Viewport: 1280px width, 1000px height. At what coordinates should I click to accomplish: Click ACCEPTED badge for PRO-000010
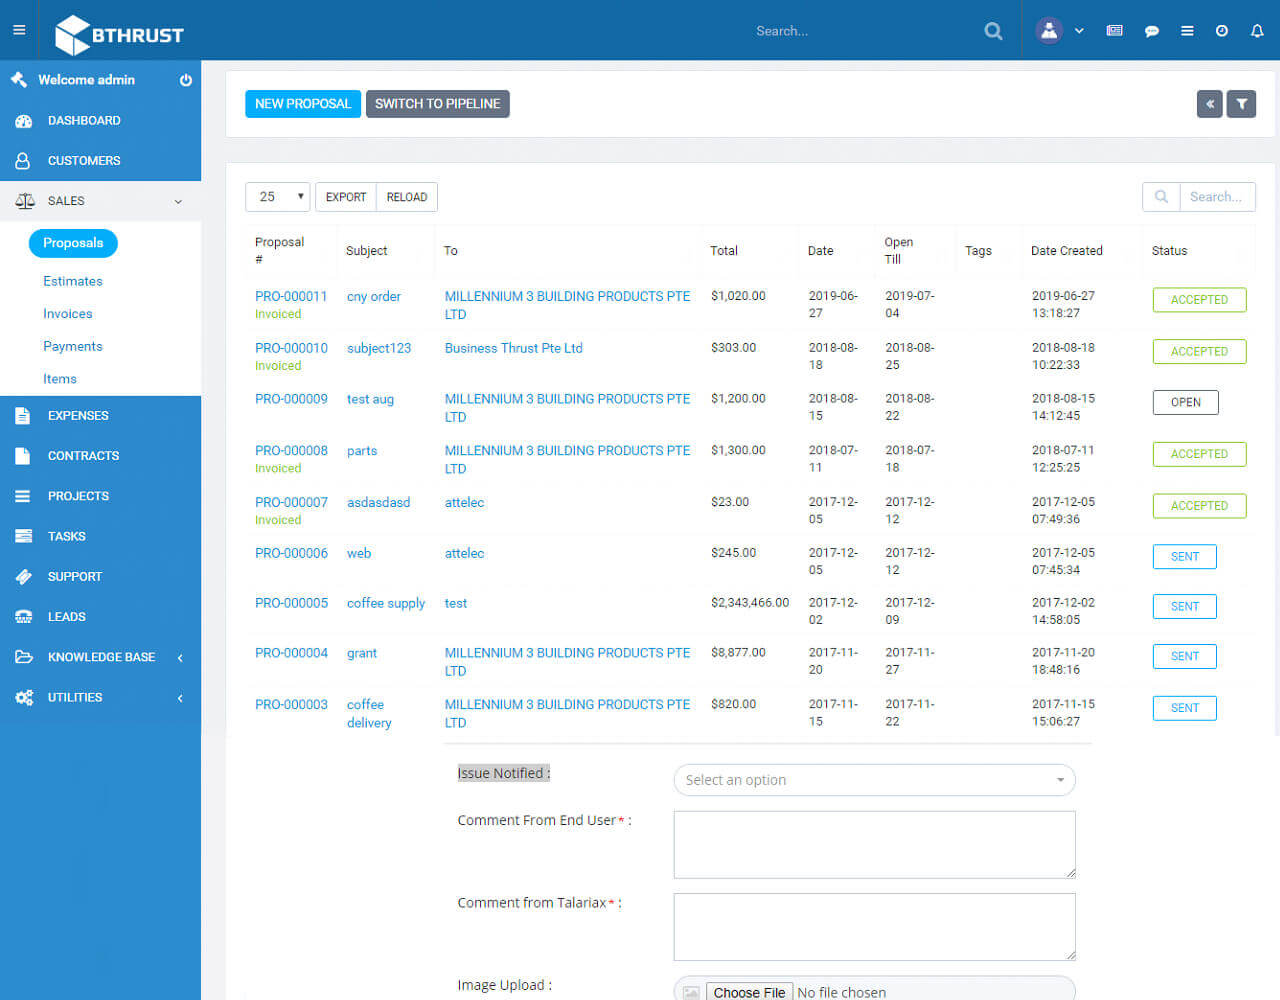[1199, 352]
